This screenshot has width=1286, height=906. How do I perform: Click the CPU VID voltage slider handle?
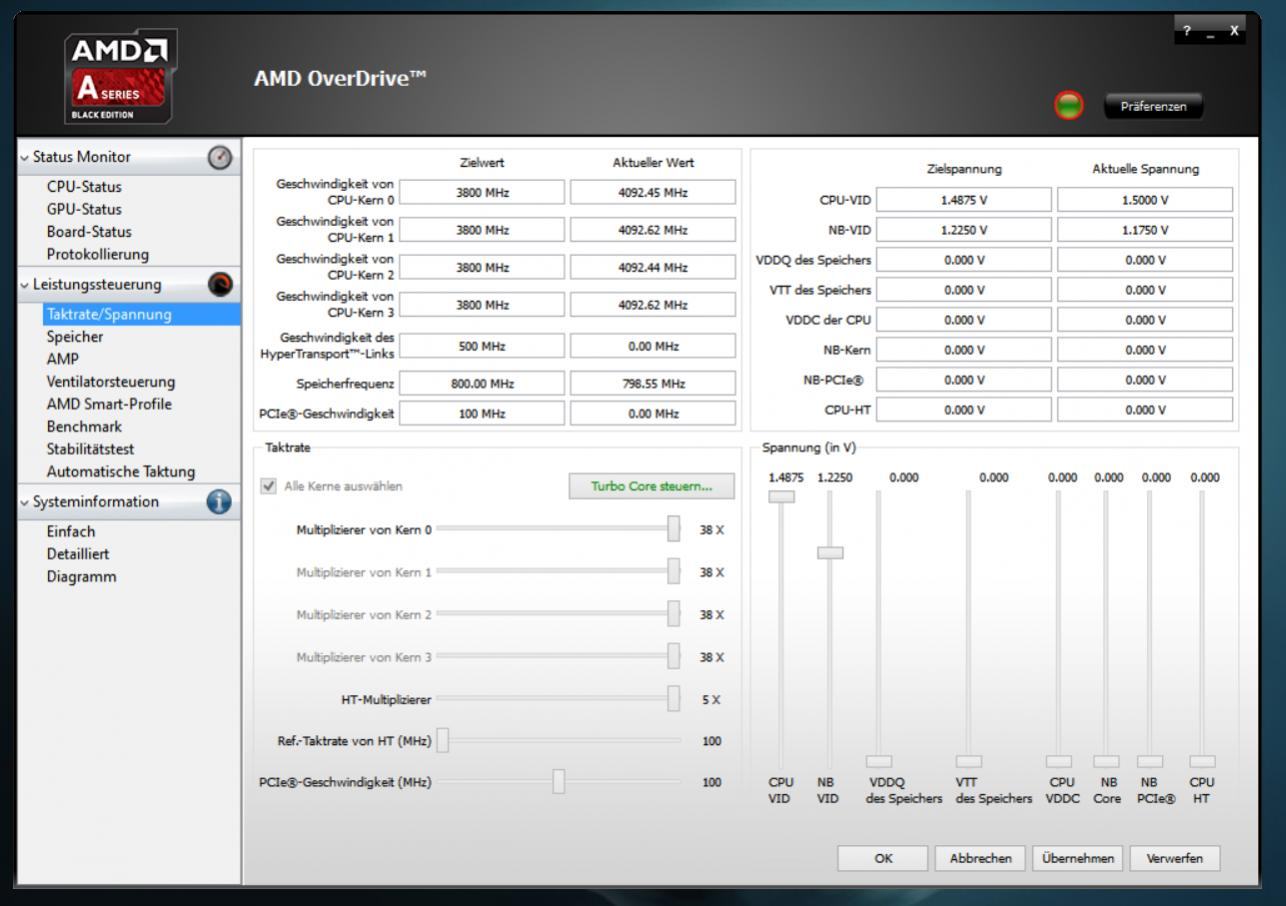coord(781,496)
